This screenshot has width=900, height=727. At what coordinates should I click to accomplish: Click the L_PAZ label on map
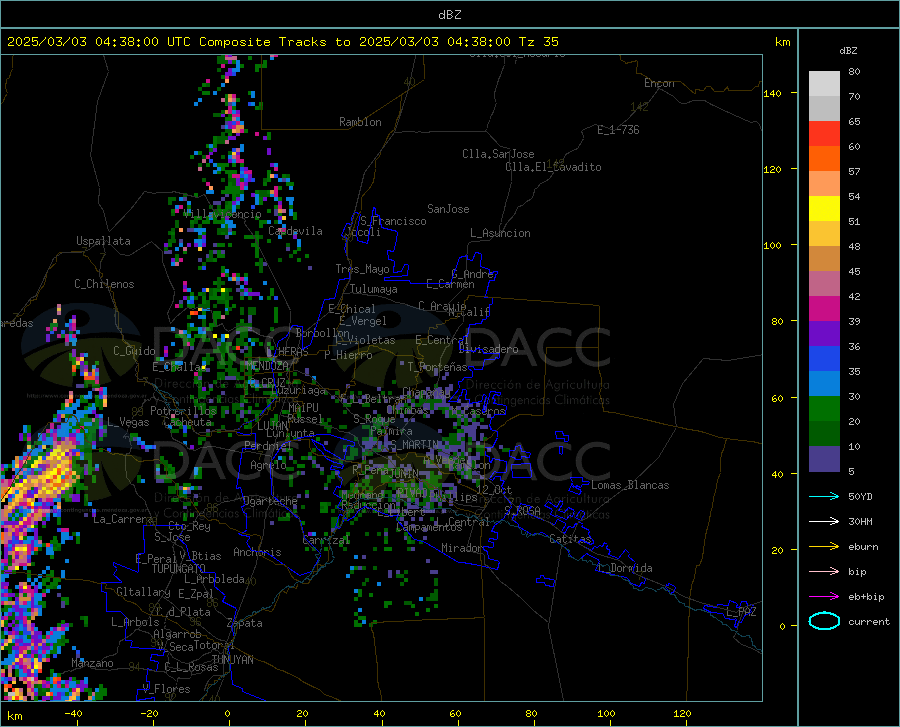tap(741, 612)
